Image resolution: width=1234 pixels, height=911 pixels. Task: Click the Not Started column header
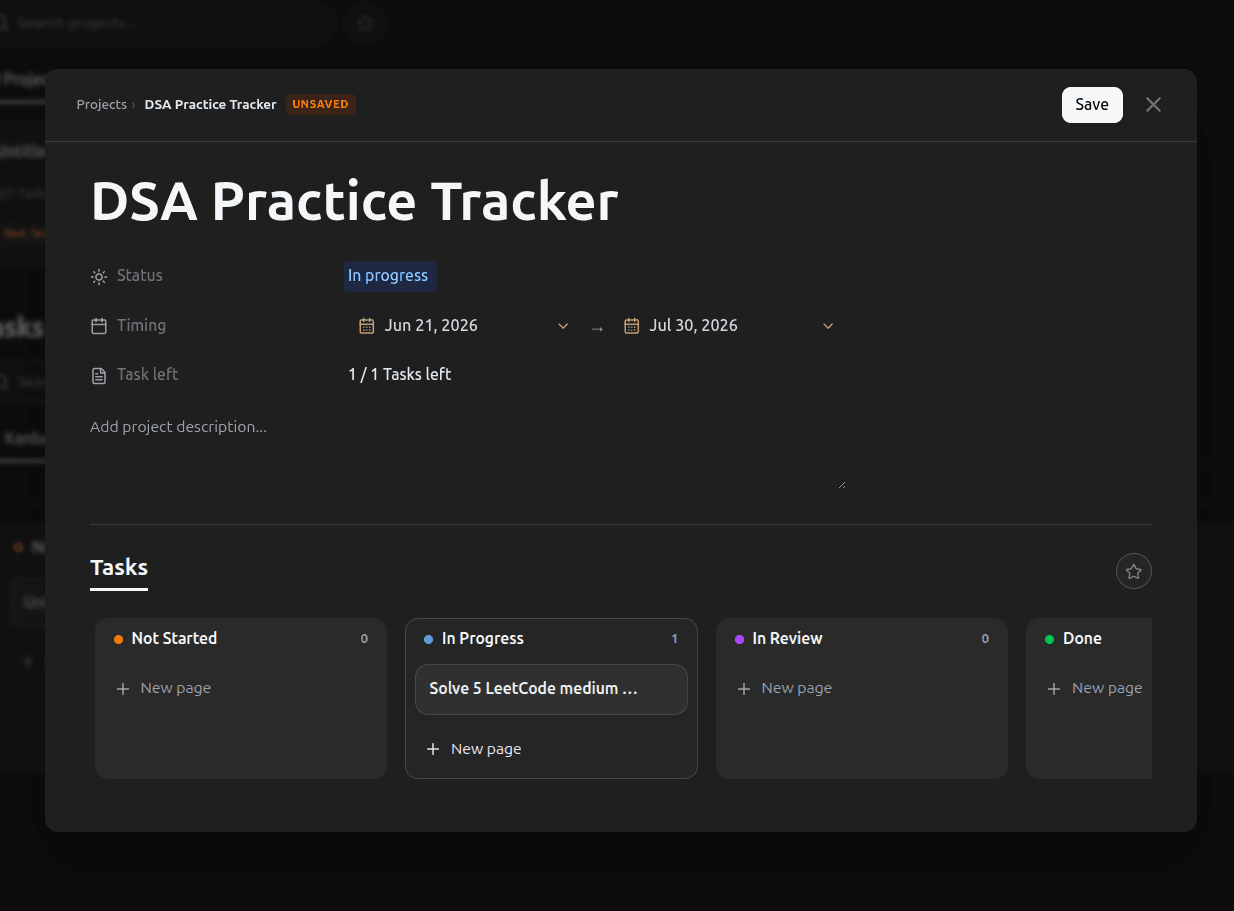[174, 639]
